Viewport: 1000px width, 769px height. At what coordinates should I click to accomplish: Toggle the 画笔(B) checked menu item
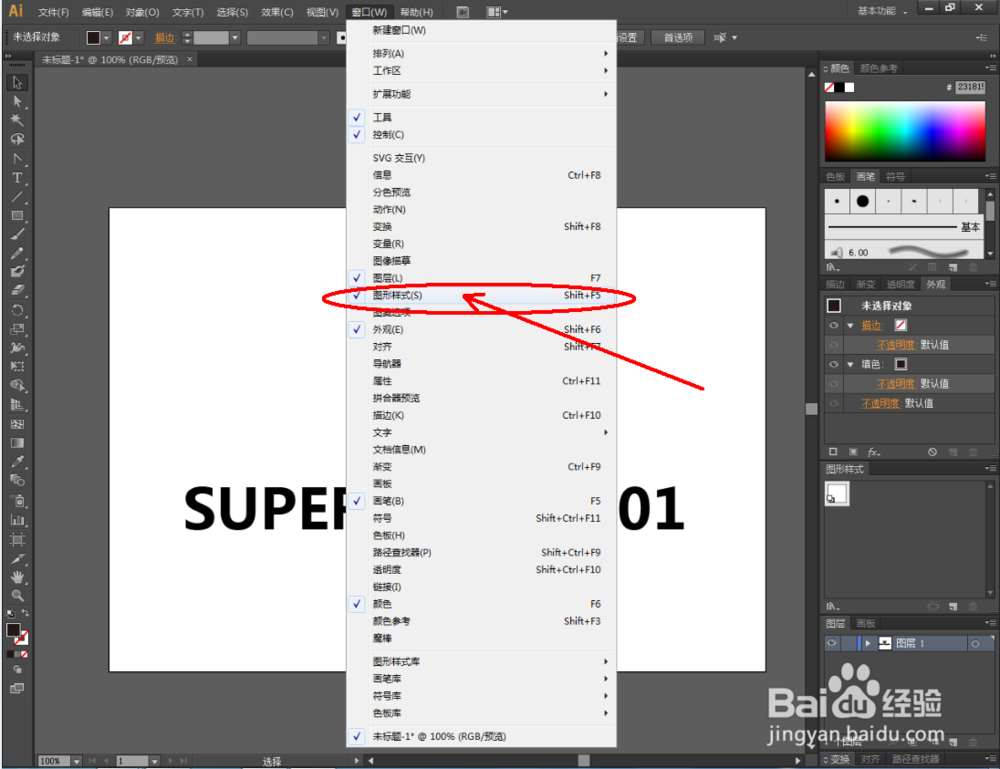[482, 501]
